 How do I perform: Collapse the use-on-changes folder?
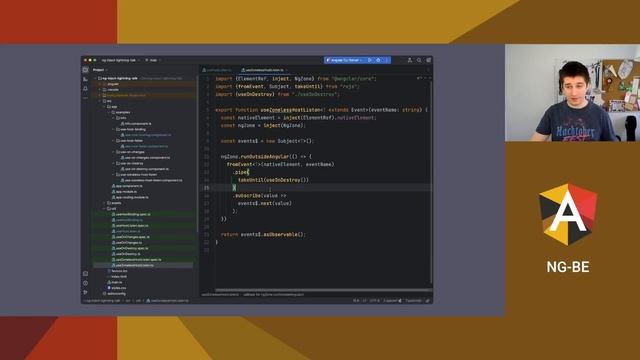(113, 152)
